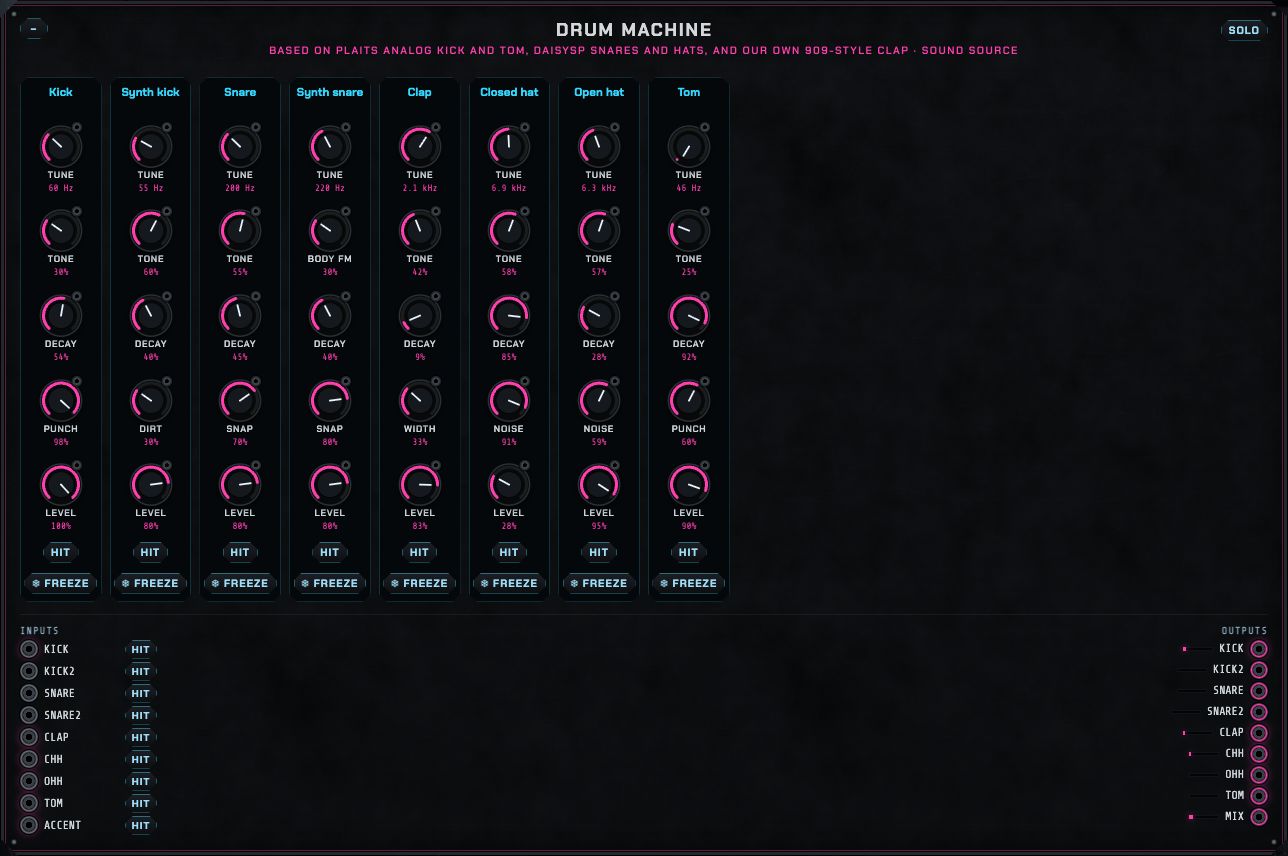Click the Closed hat NOISE knob

click(509, 401)
